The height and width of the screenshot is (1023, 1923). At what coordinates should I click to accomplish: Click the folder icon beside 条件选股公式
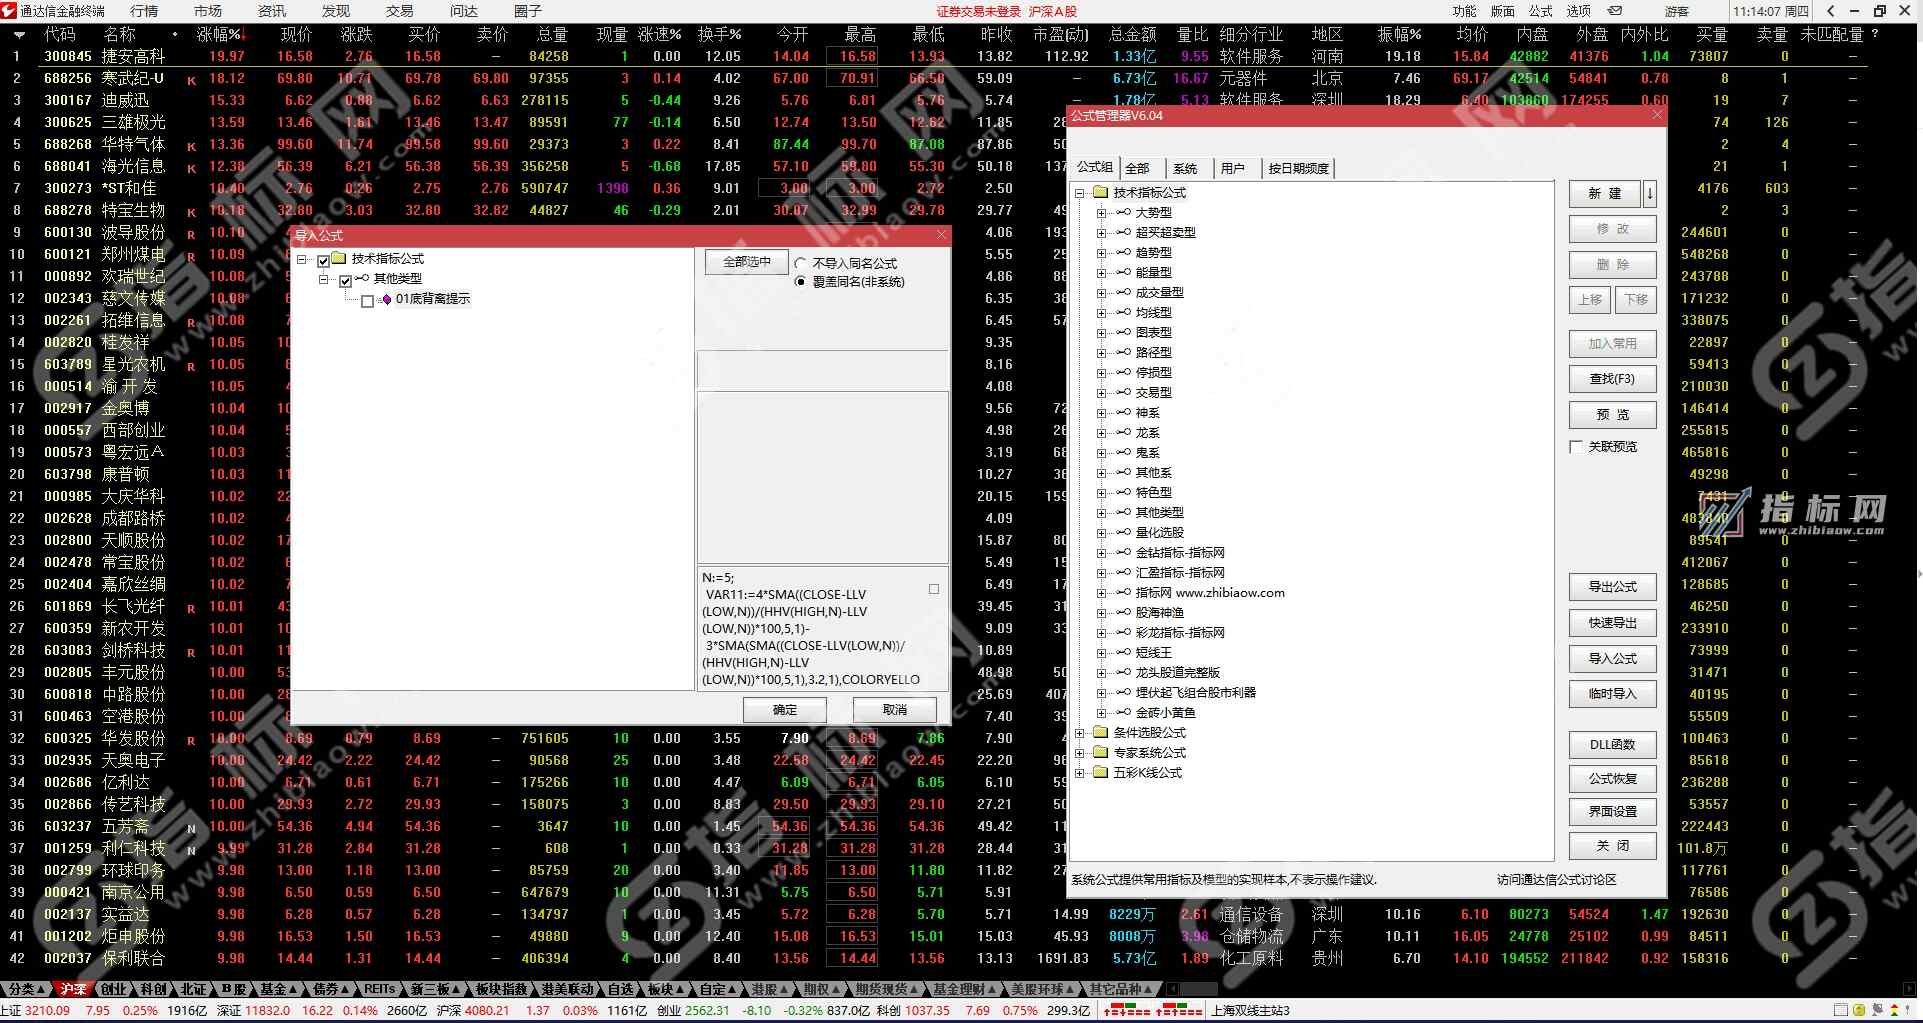1100,733
